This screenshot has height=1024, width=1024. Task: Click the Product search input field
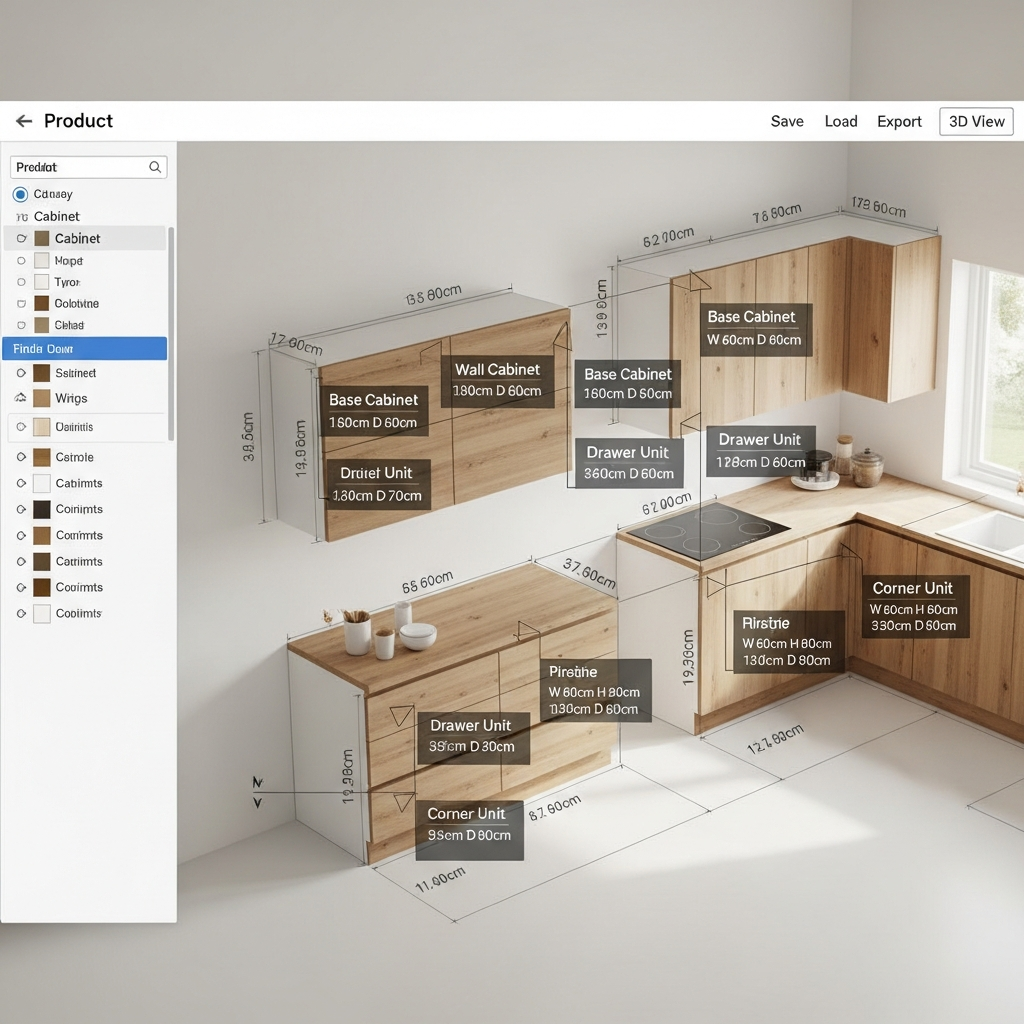click(x=80, y=167)
